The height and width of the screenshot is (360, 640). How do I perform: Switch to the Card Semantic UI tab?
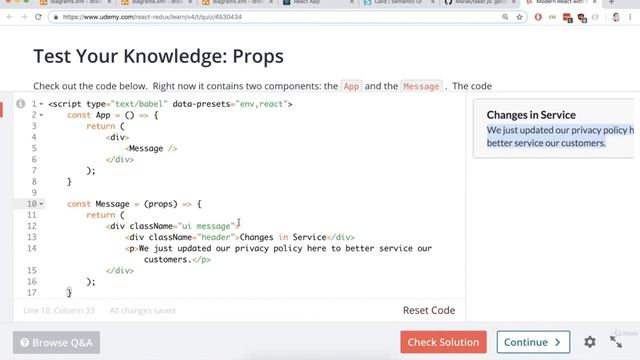point(398,2)
